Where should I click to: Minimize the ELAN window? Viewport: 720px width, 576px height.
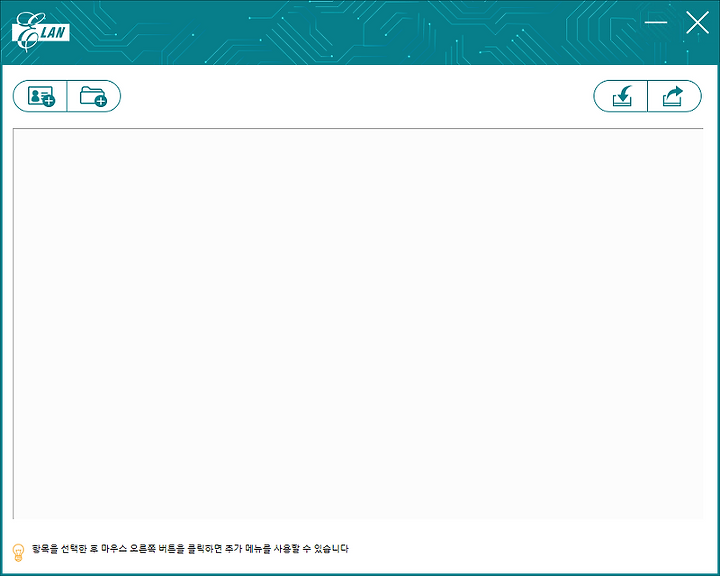click(655, 22)
